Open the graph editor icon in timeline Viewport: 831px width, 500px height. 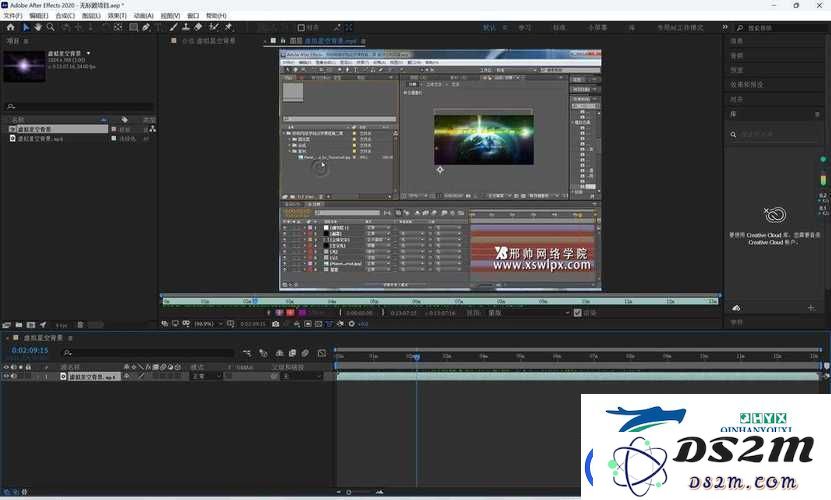(x=322, y=353)
